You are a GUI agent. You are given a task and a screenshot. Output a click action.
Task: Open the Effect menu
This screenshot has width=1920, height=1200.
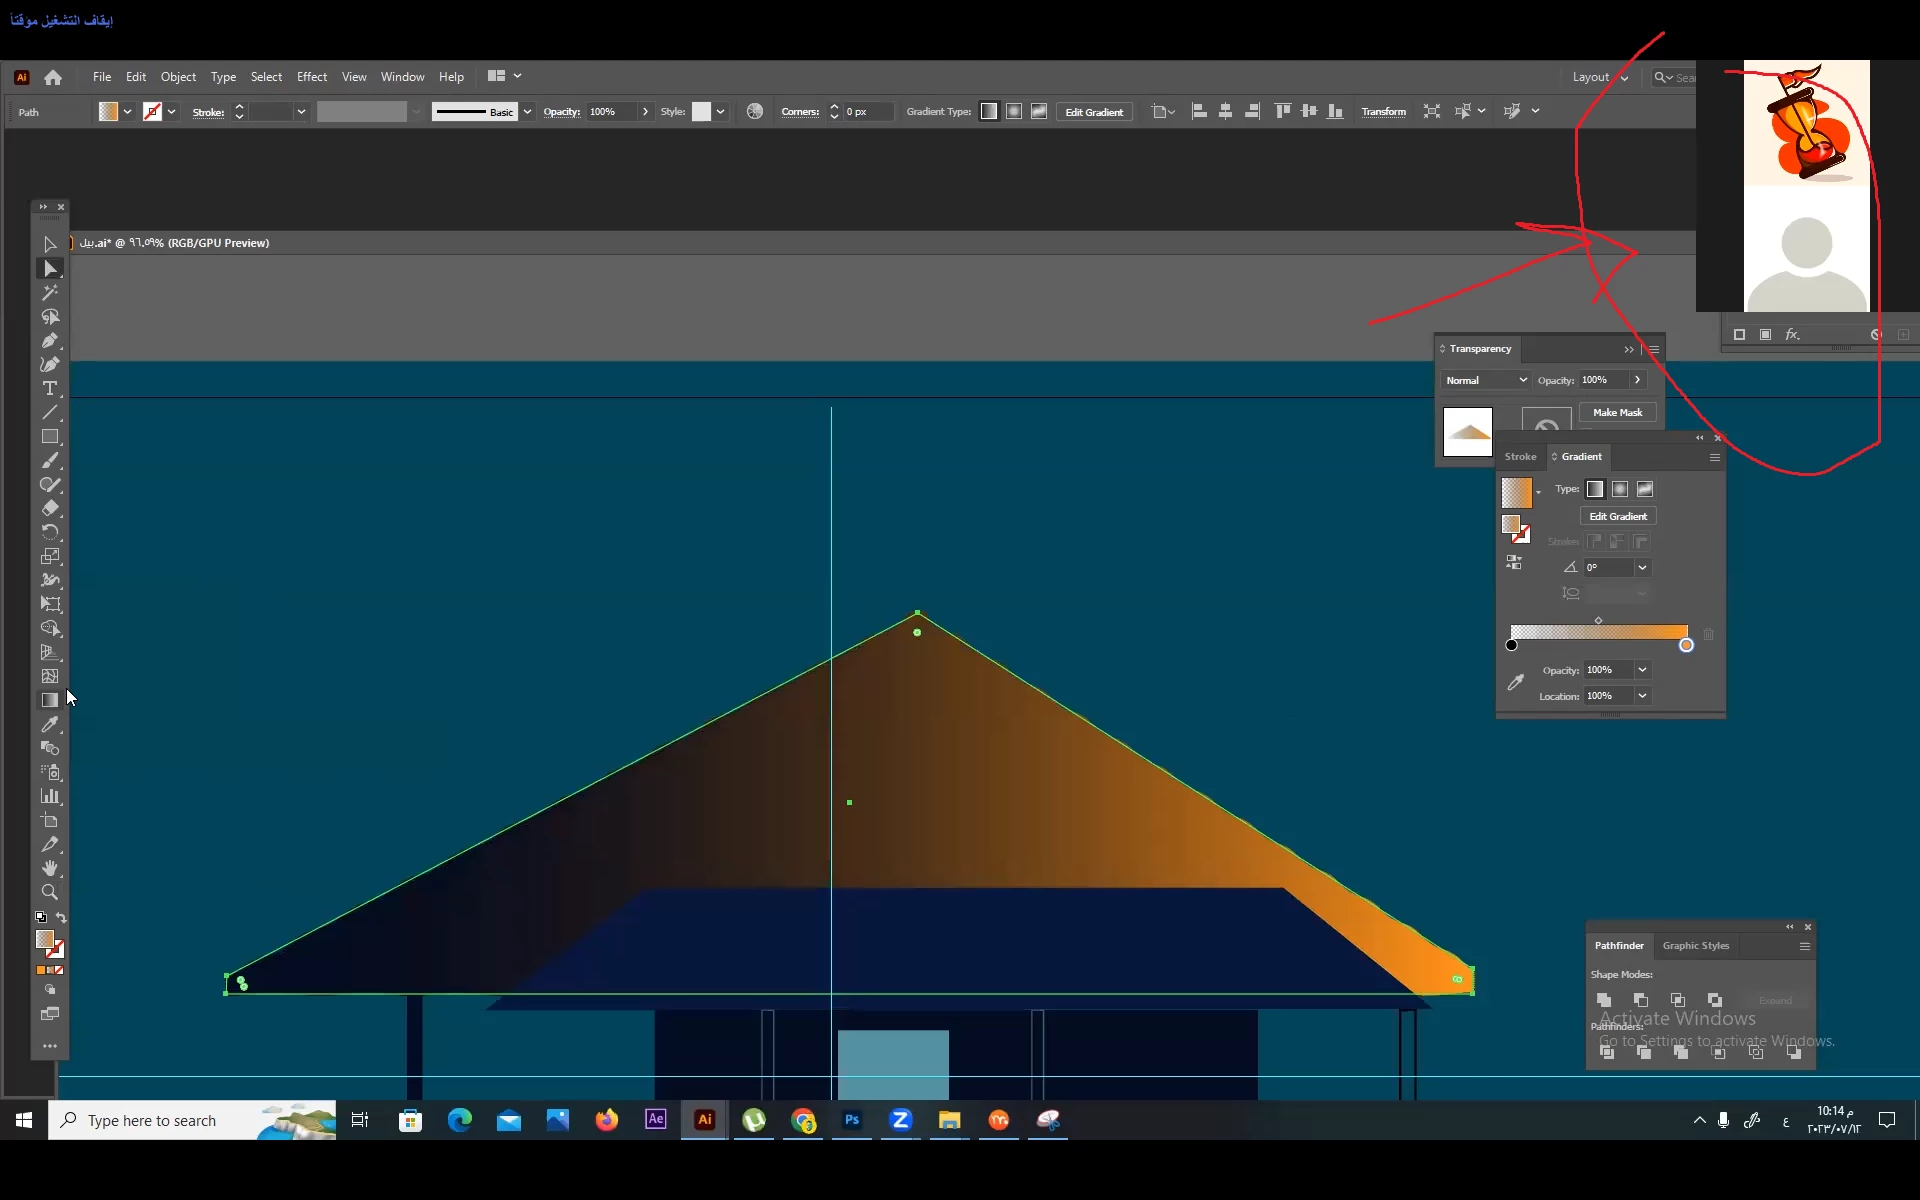[x=312, y=77]
